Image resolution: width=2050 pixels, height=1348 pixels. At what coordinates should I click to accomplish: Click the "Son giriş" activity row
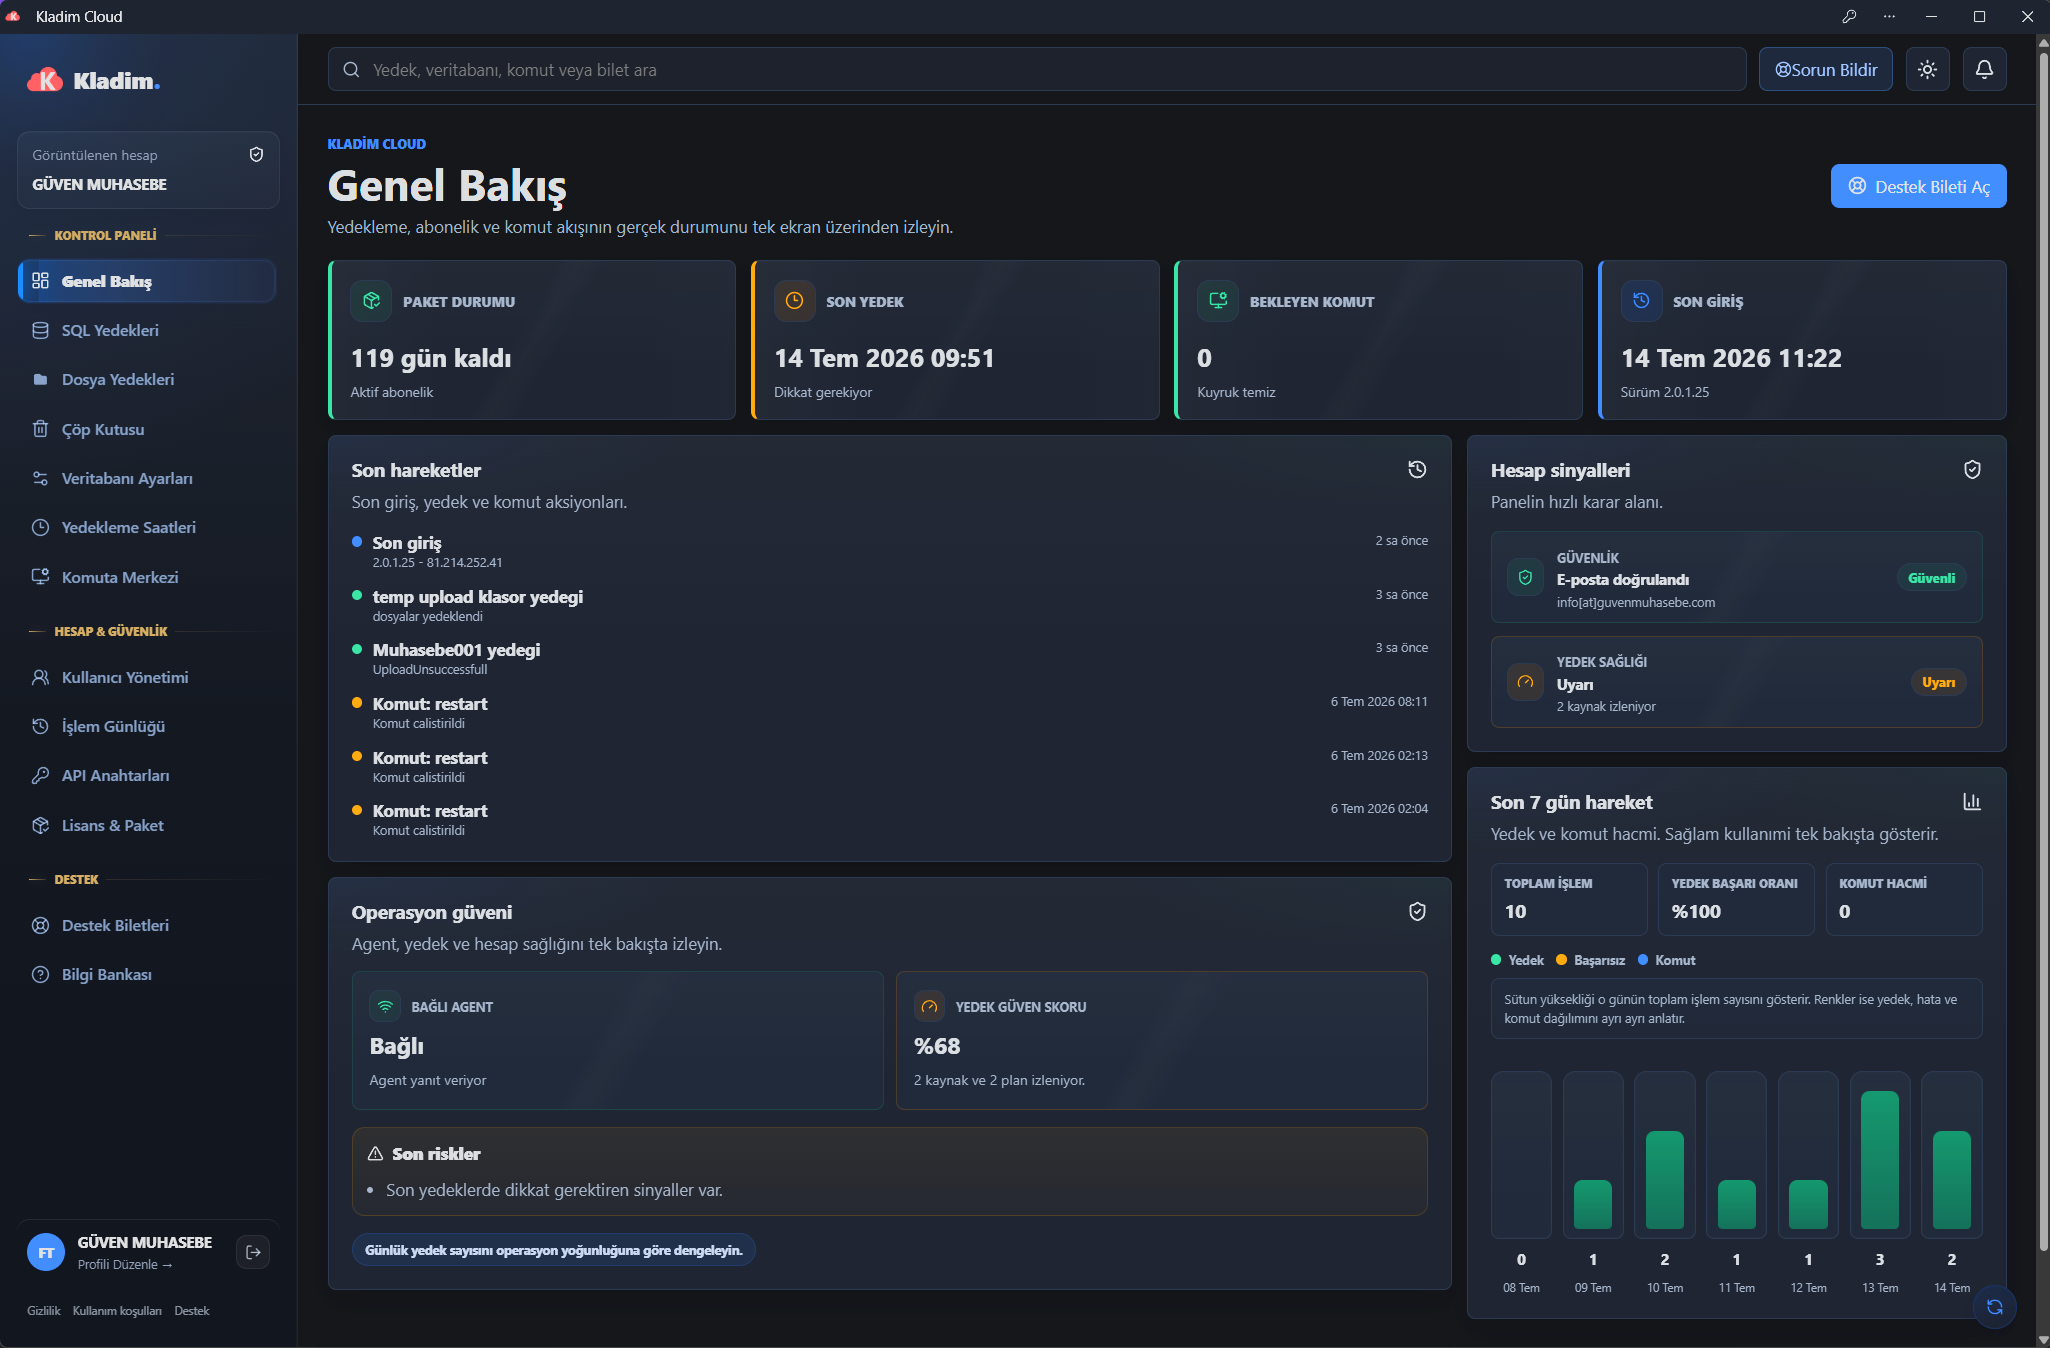pos(890,551)
